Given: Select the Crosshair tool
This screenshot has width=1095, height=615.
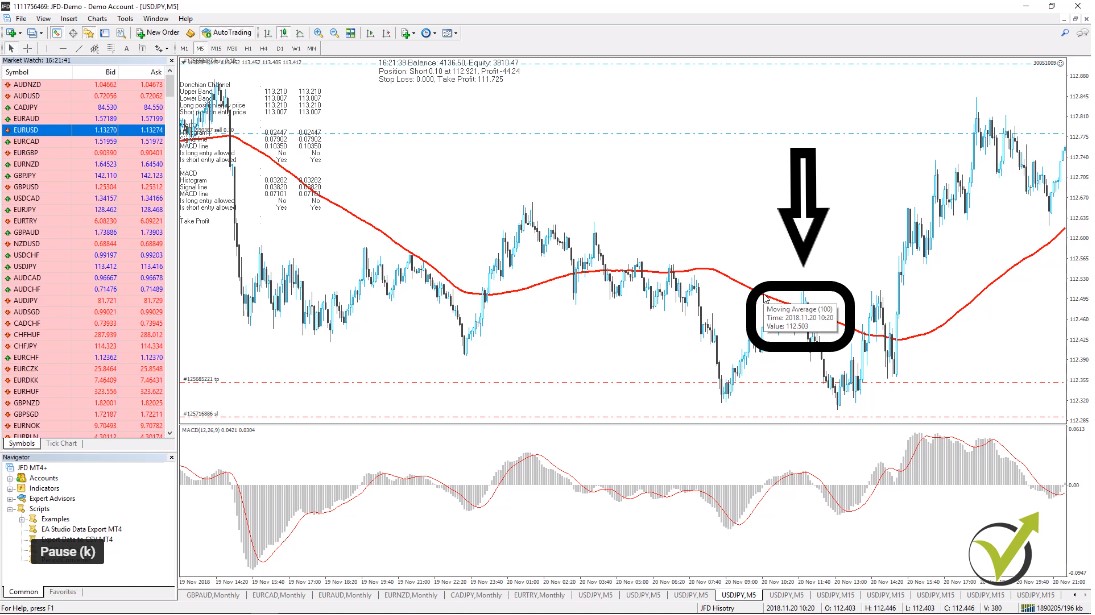Looking at the screenshot, I should click(27, 46).
